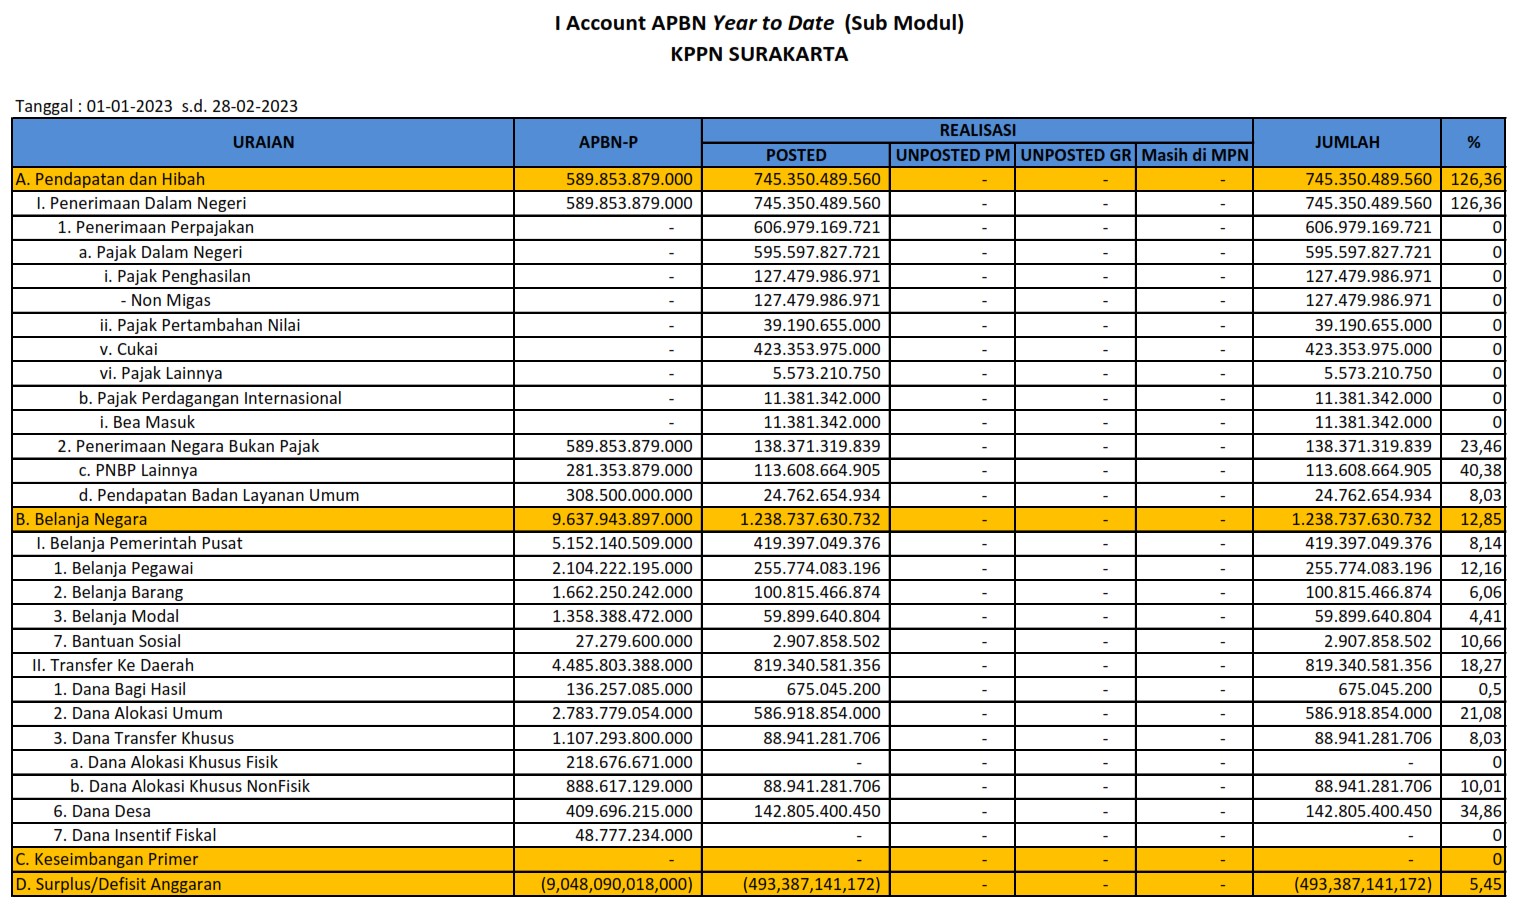Click APBN-P value 2.104.222.195.000
This screenshot has height=906, width=1517.
pyautogui.click(x=622, y=568)
